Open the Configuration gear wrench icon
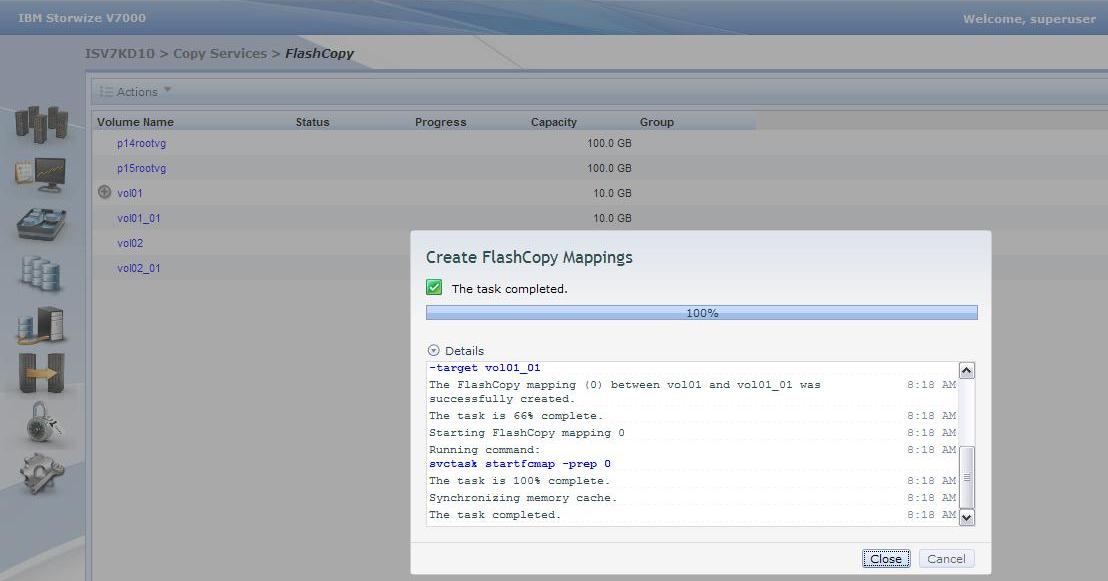Image resolution: width=1108 pixels, height=581 pixels. (42, 472)
